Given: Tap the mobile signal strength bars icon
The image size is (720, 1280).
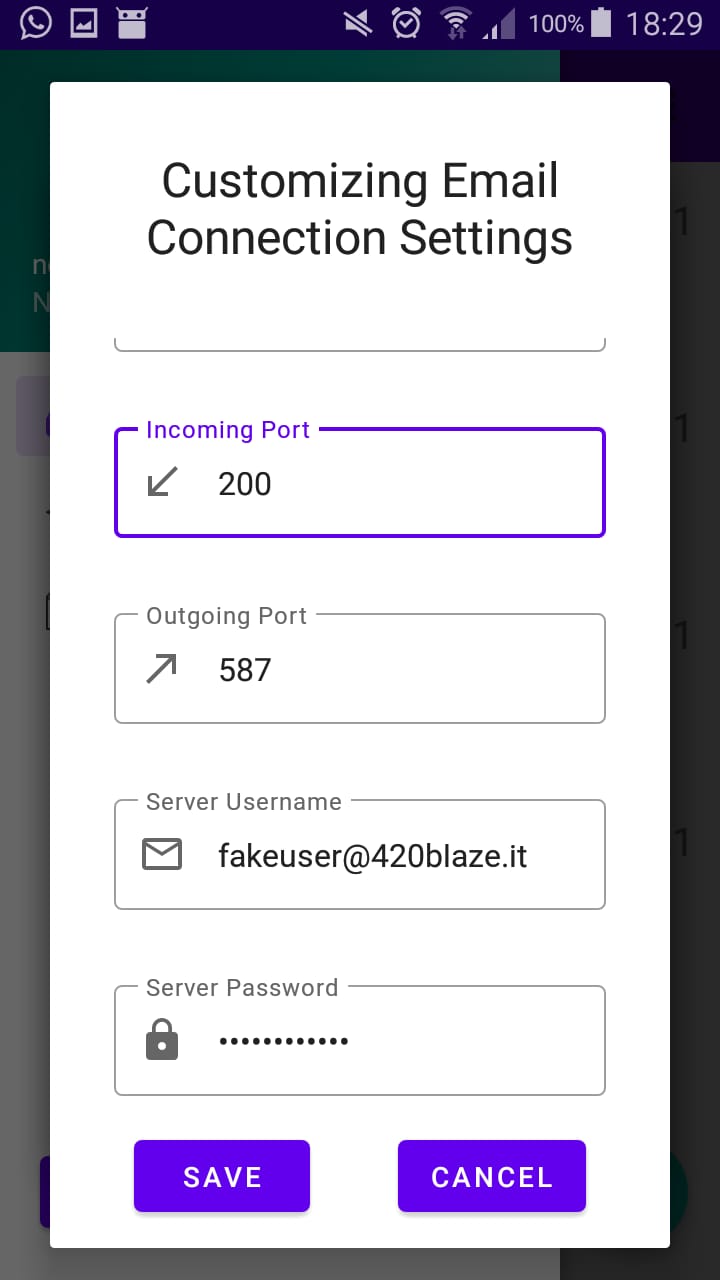Looking at the screenshot, I should click(499, 23).
